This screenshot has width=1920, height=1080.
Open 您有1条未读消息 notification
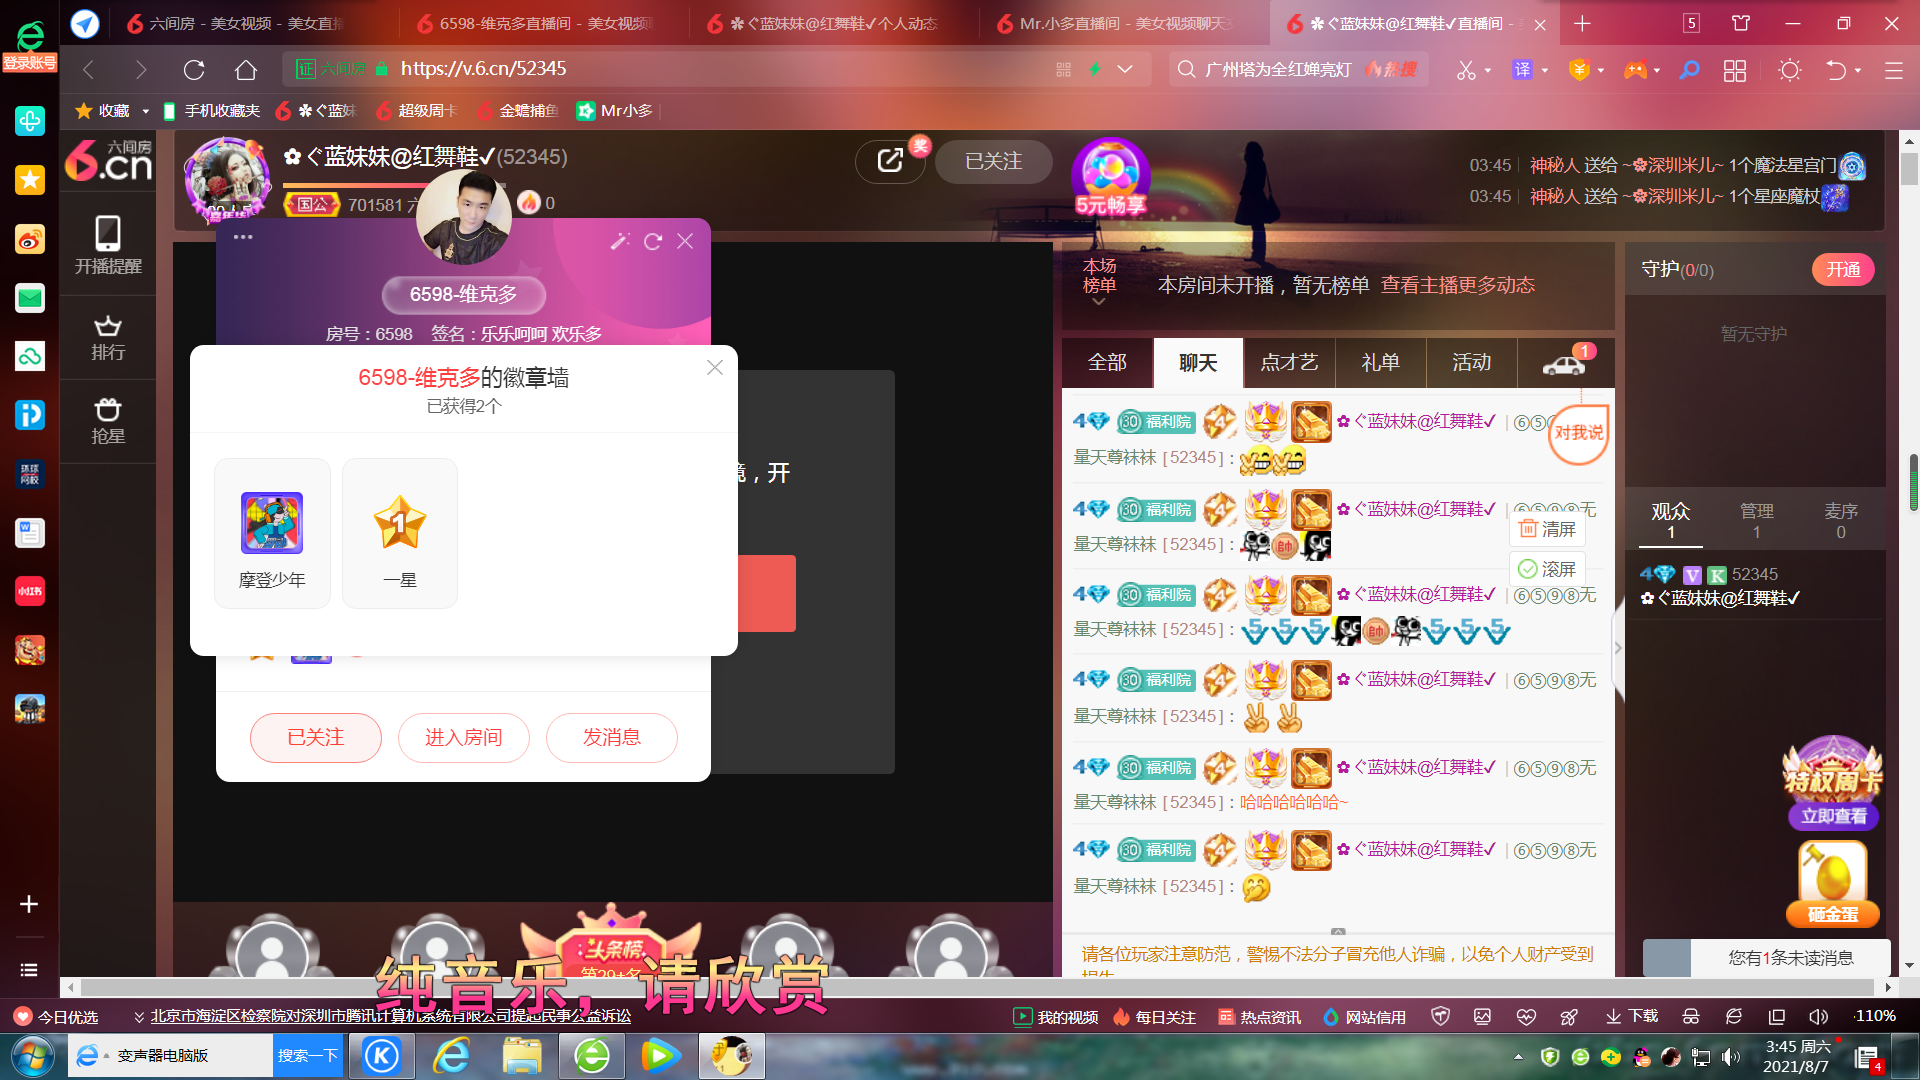(x=1766, y=957)
